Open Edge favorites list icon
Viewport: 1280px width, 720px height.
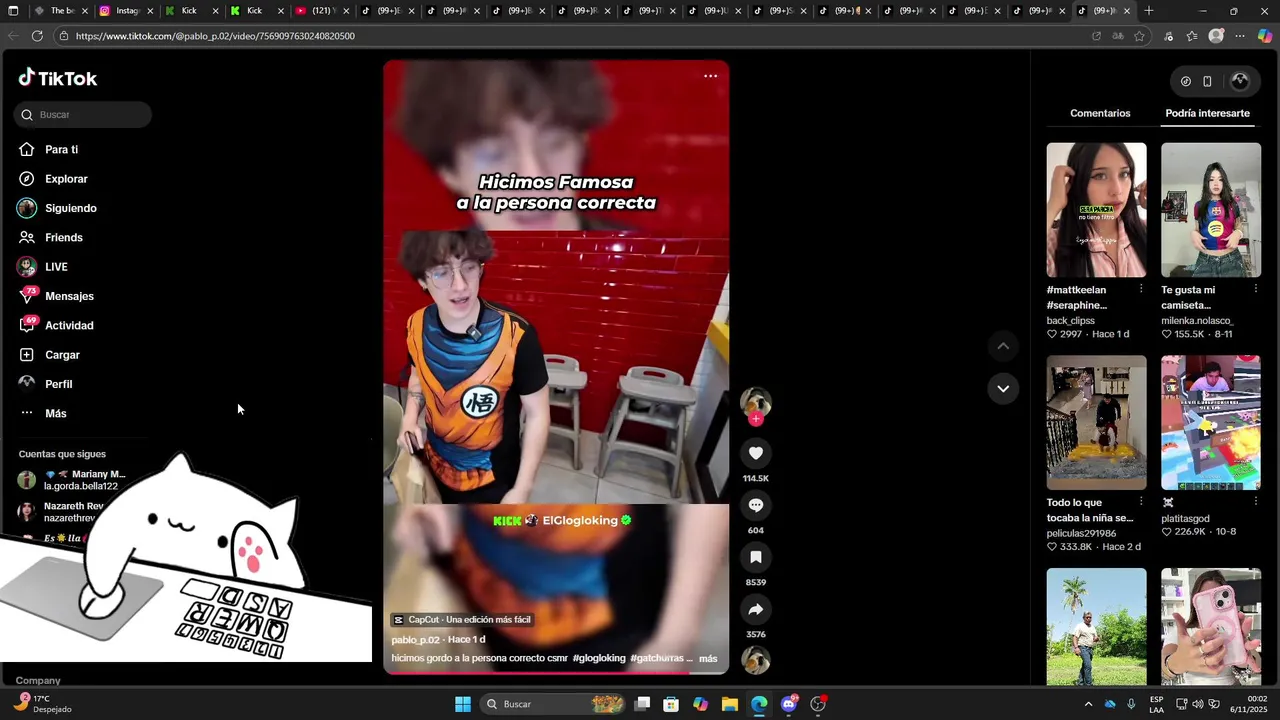1192,36
